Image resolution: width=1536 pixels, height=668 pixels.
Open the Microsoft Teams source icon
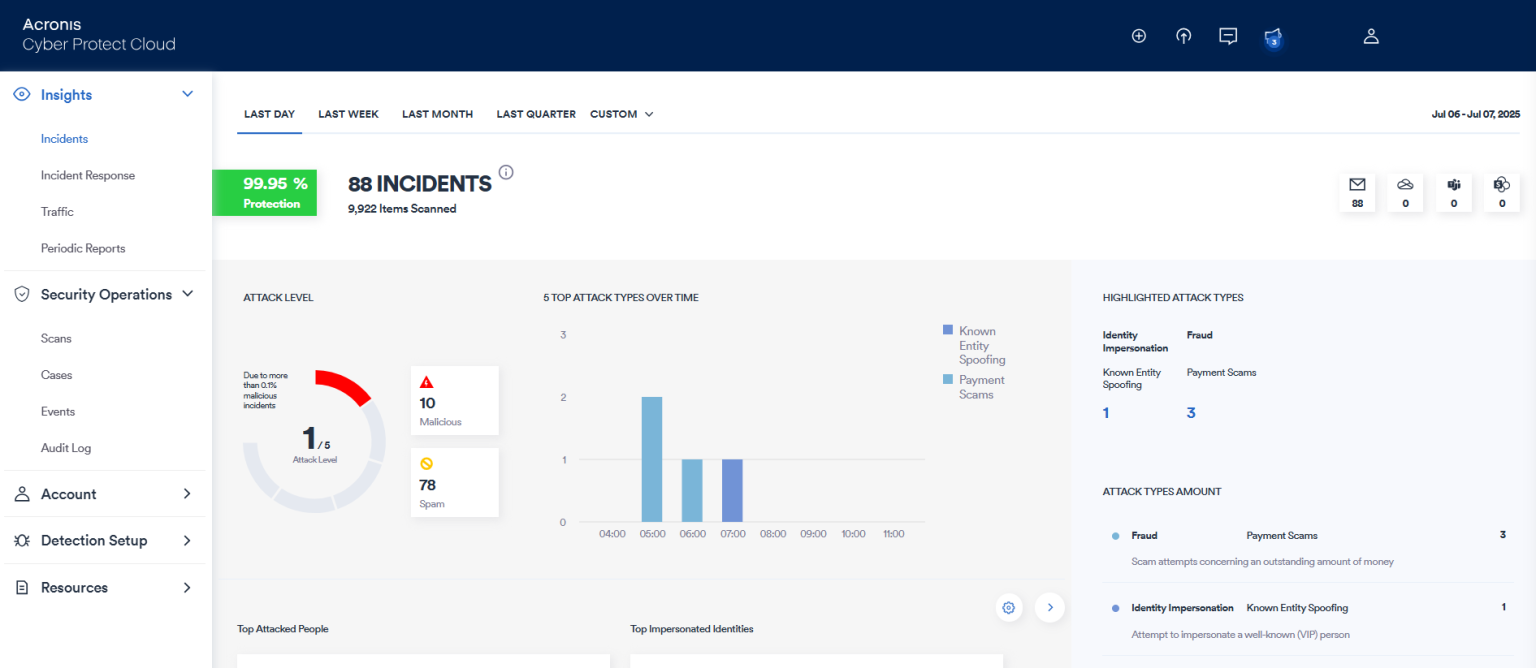tap(1454, 192)
